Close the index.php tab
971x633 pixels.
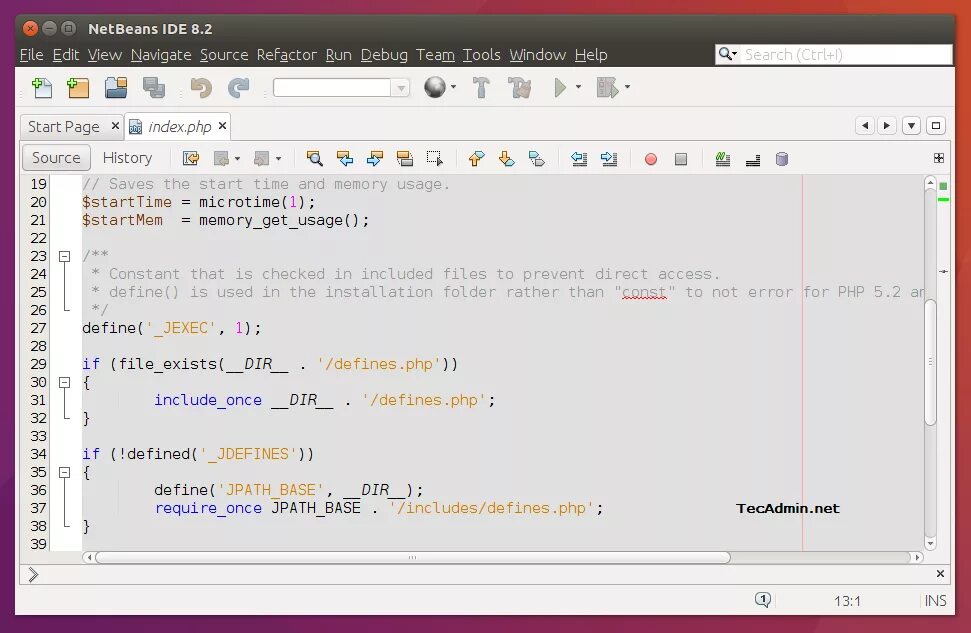point(222,126)
